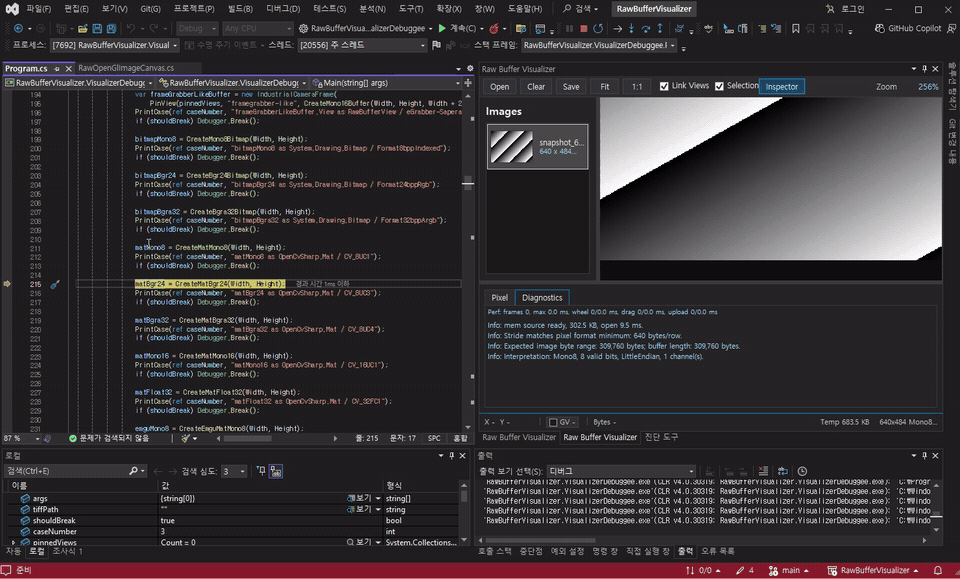Click the red Stop Debugging square
Image resolution: width=960 pixels, height=579 pixels.
tap(583, 29)
